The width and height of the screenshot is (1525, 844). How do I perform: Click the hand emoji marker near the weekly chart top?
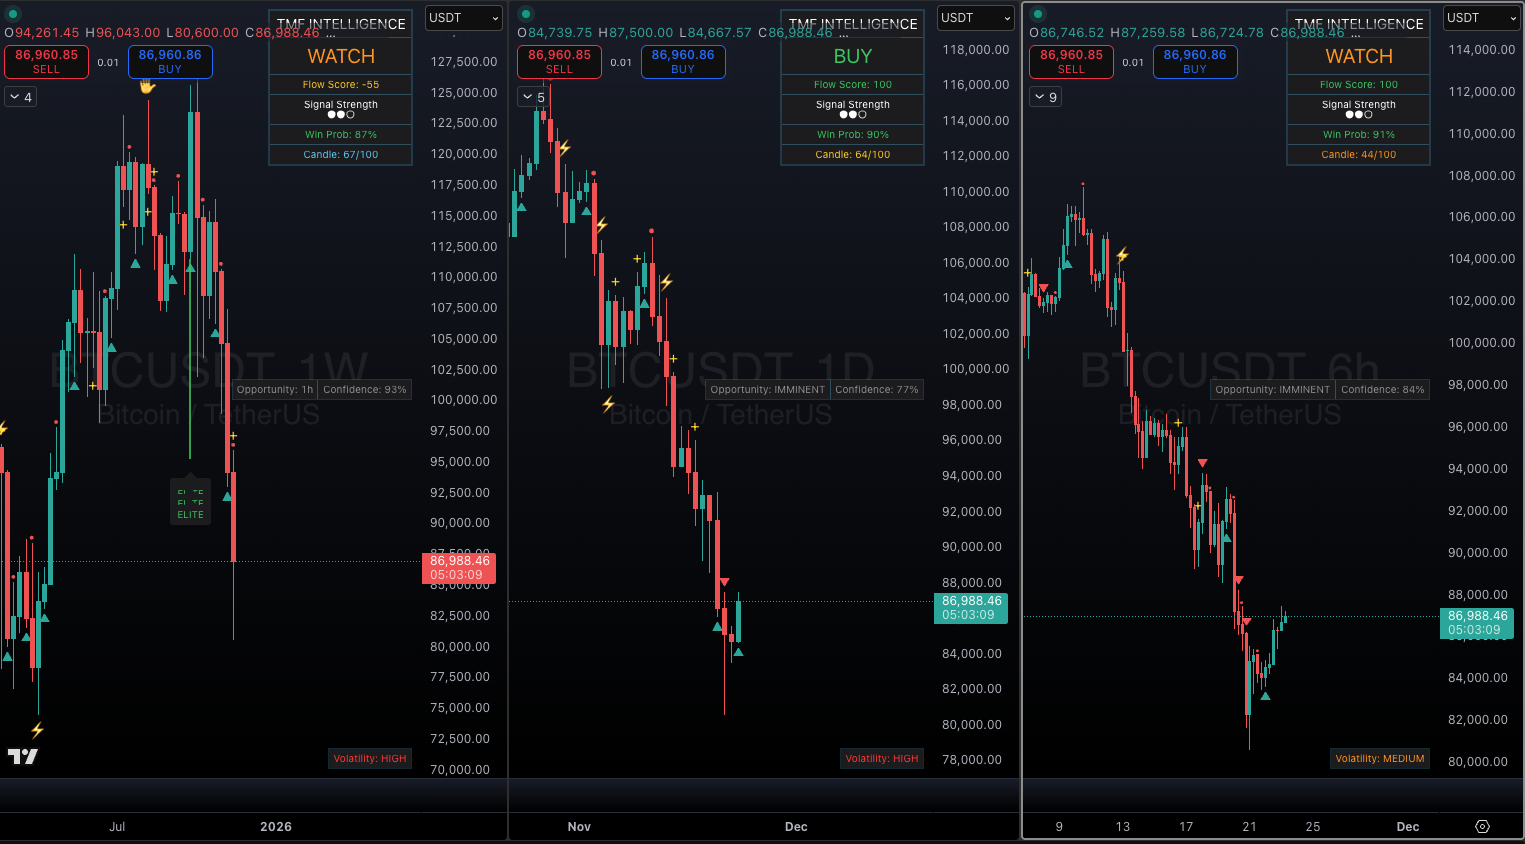[x=146, y=88]
